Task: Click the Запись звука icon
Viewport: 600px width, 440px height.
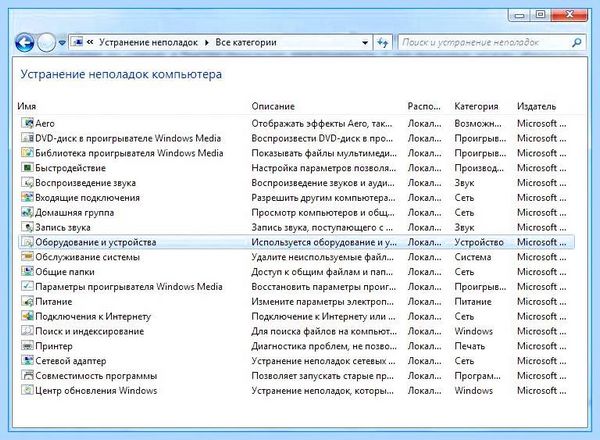Action: 27,227
